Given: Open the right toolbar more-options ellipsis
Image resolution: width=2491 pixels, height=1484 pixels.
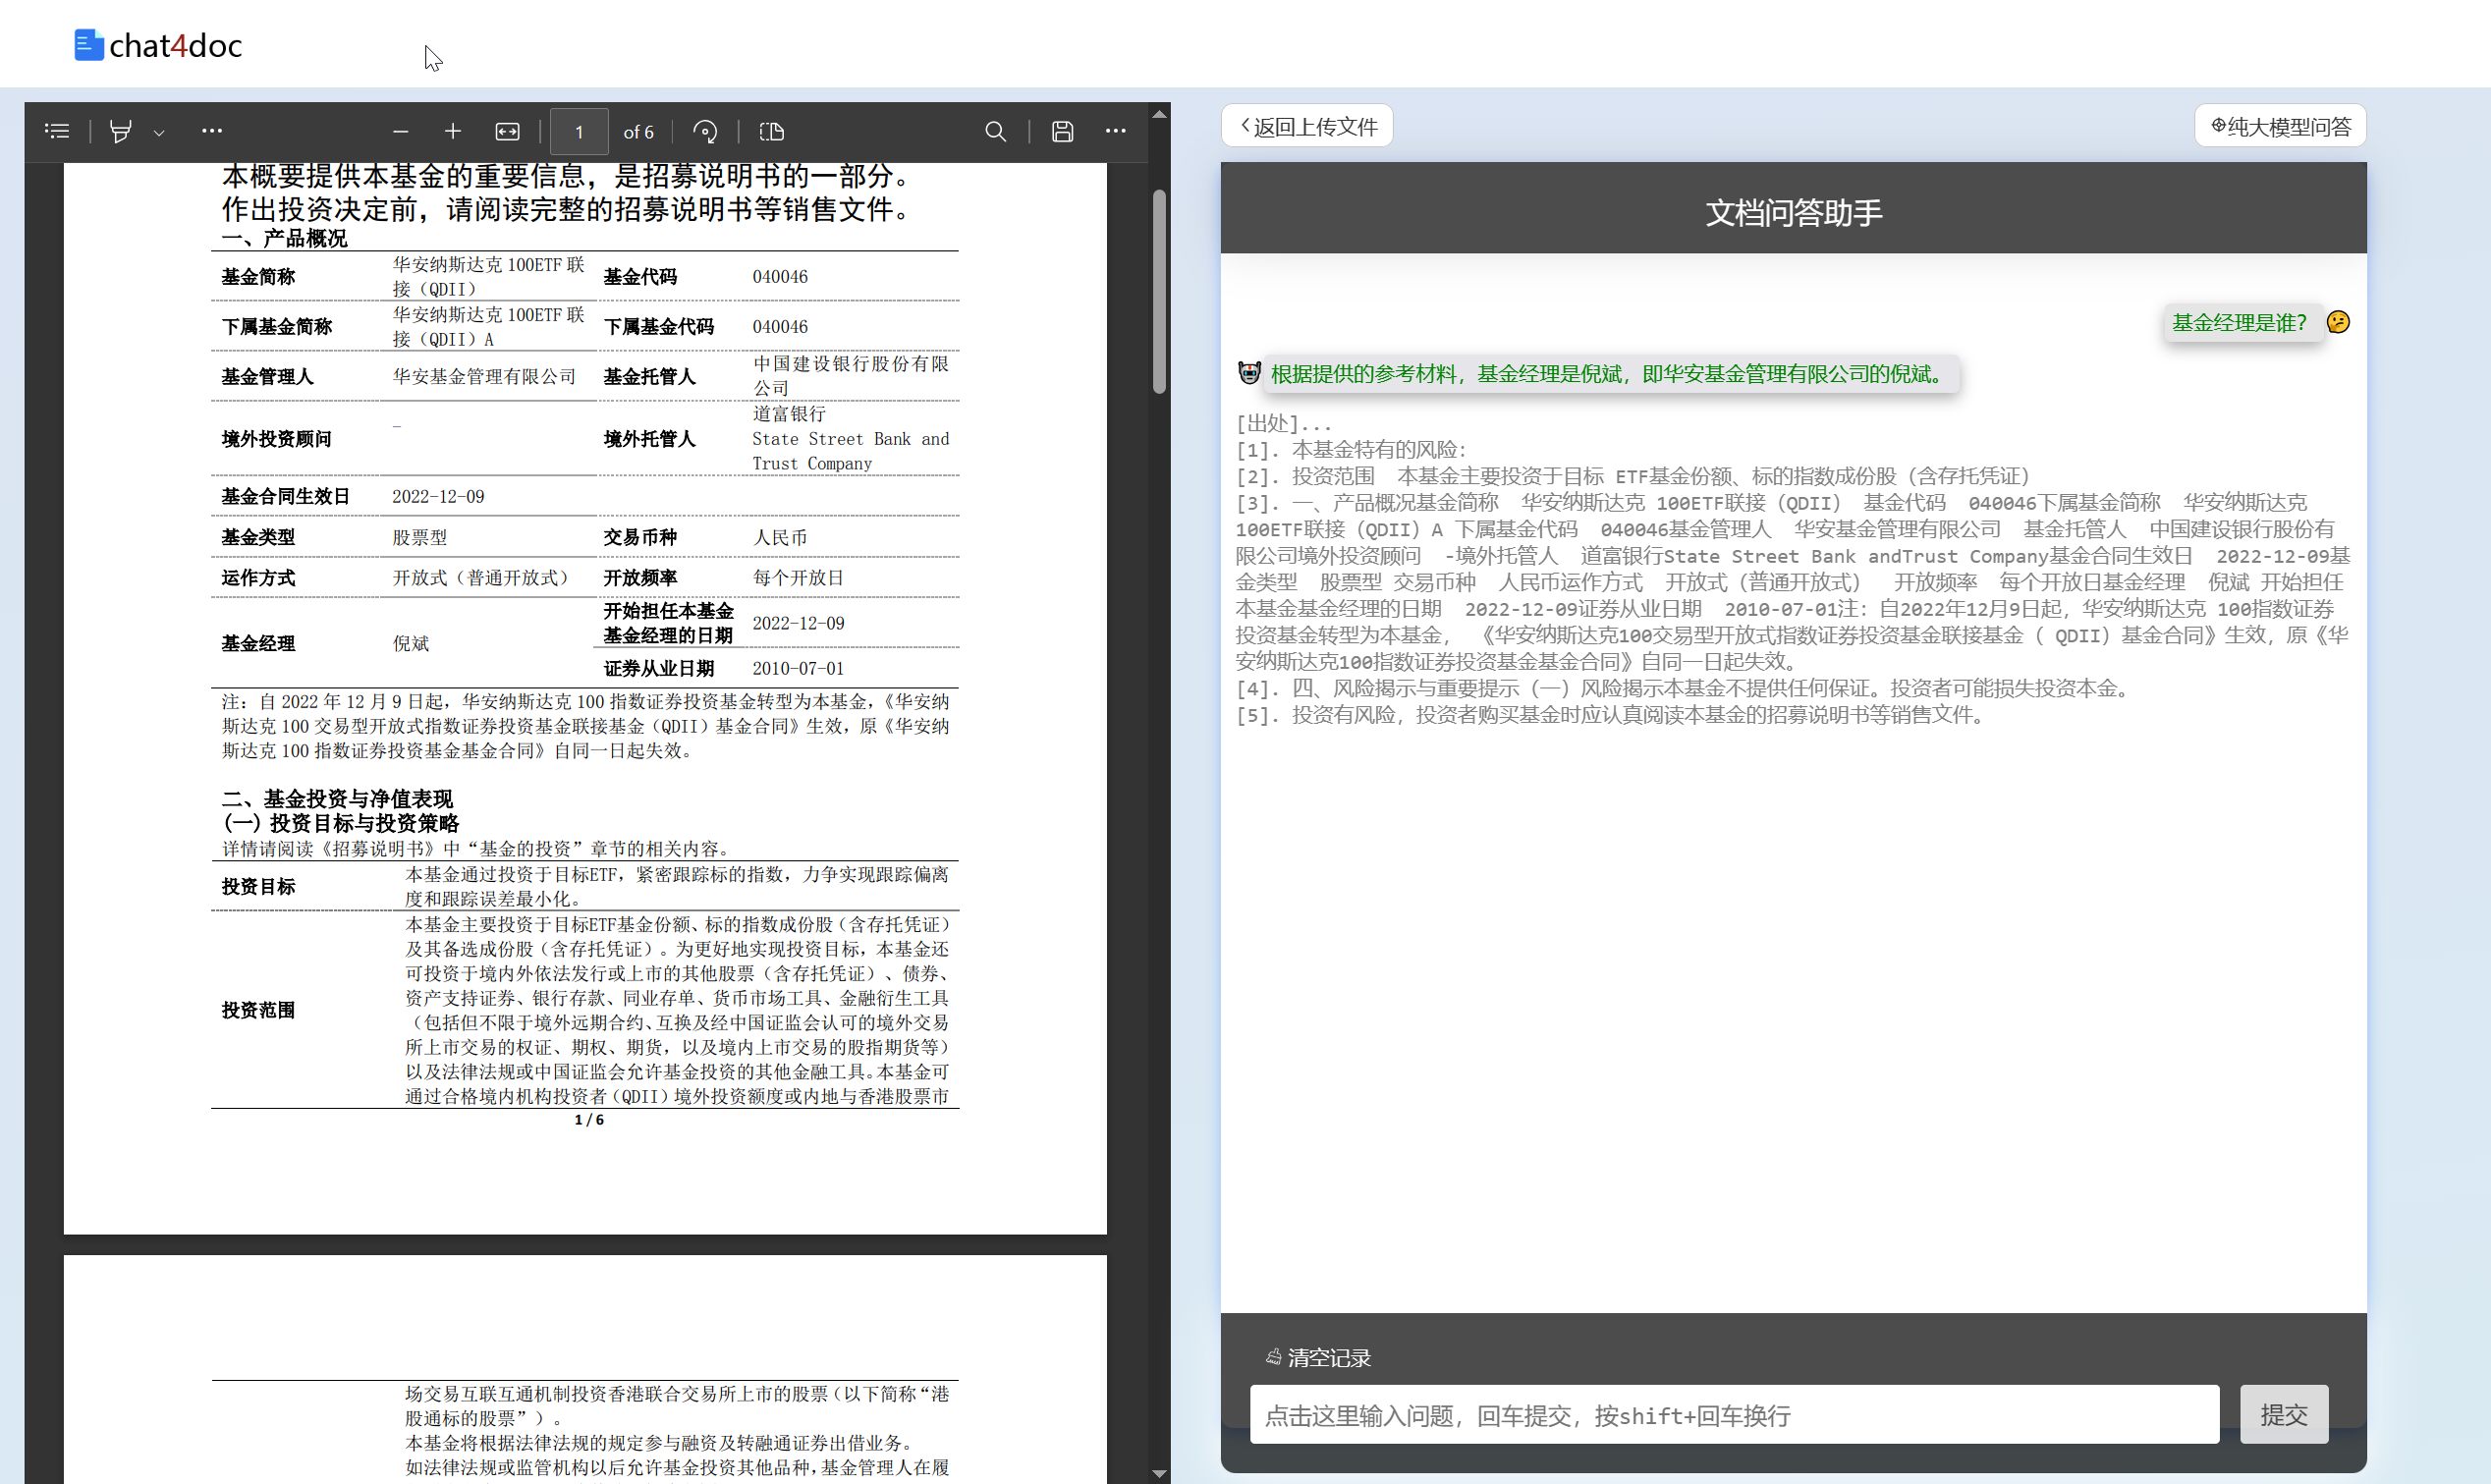Looking at the screenshot, I should point(1115,131).
